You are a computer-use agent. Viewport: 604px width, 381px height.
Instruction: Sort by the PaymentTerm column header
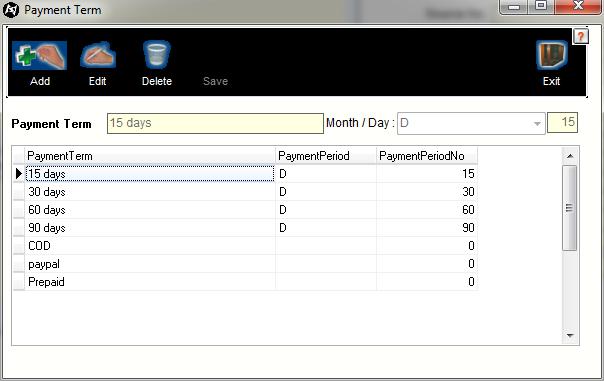[x=150, y=156]
